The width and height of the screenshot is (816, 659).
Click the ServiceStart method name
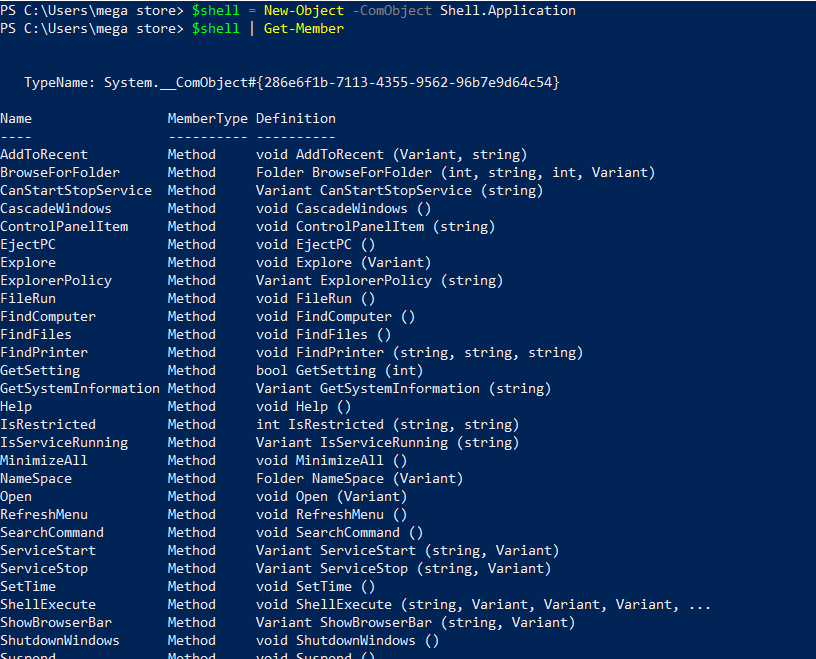[x=48, y=550]
